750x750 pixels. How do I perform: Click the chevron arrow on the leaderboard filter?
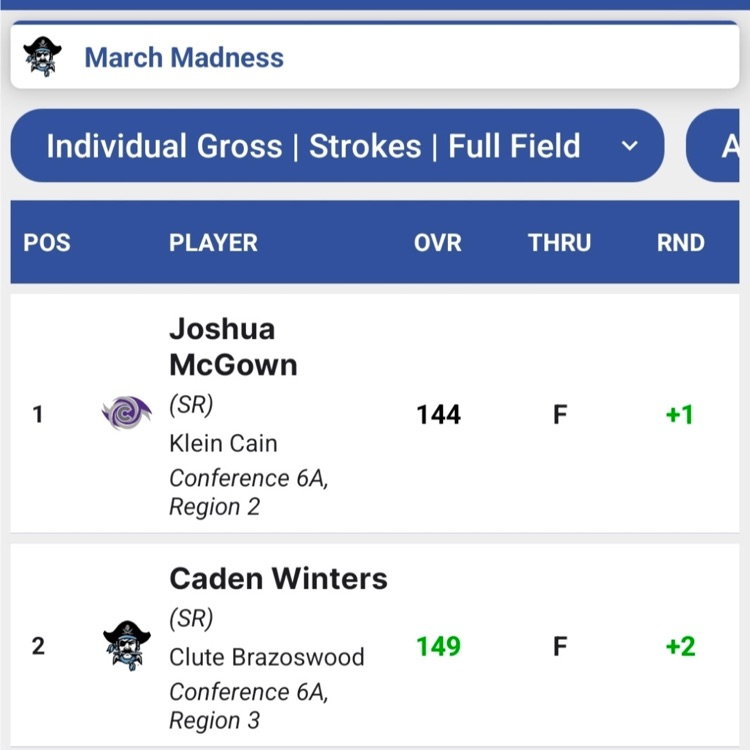[629, 147]
